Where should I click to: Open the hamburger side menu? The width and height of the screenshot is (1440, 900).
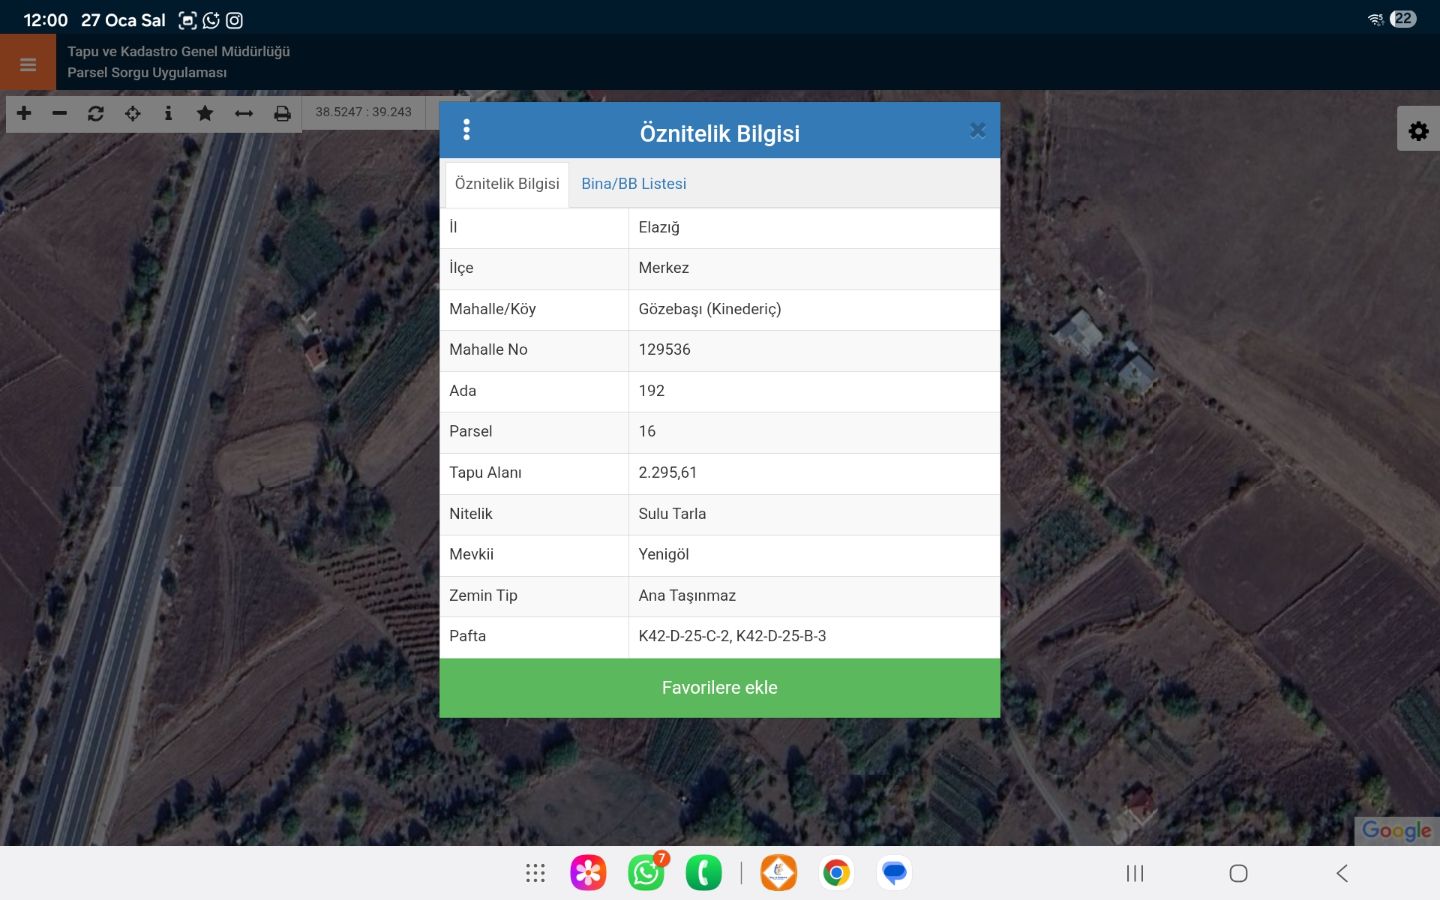pyautogui.click(x=28, y=64)
